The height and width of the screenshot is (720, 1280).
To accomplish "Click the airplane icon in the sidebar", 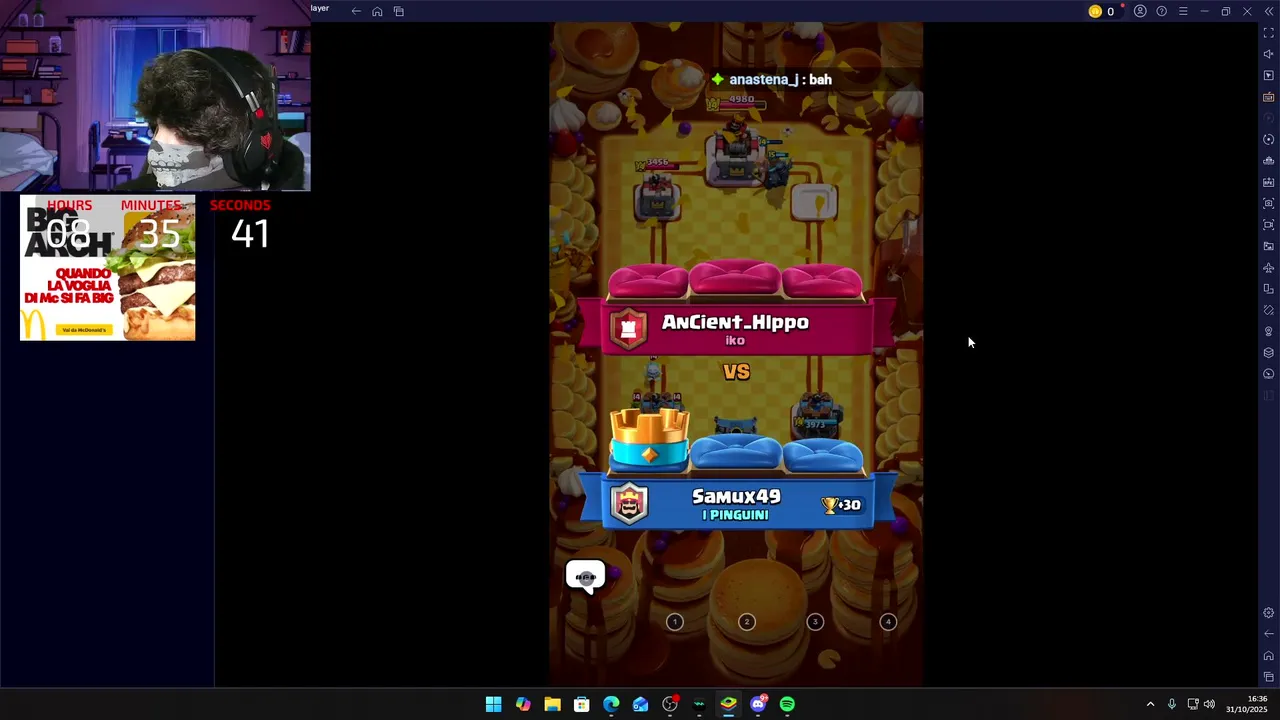I will [x=1268, y=268].
